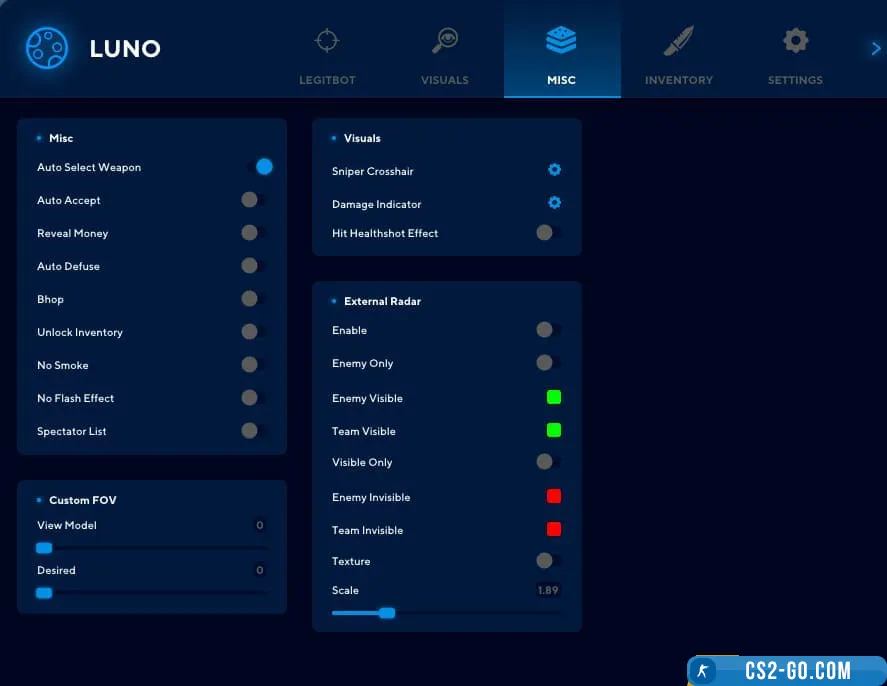Viewport: 887px width, 686px height.
Task: Open the Visuals magnifier eye icon
Action: click(444, 41)
